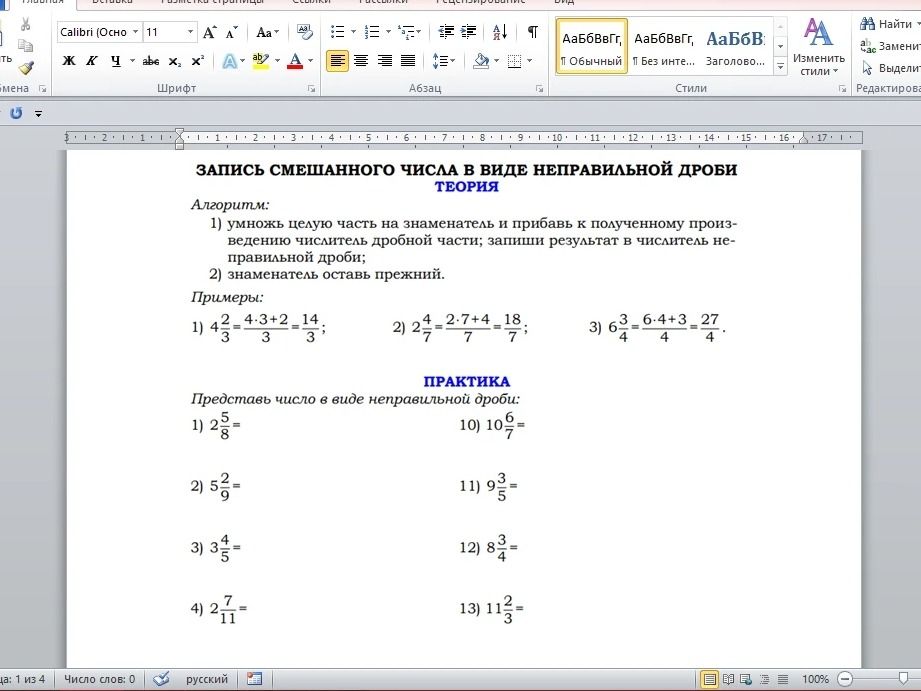
Task: Click the Найти button
Action: tap(890, 24)
